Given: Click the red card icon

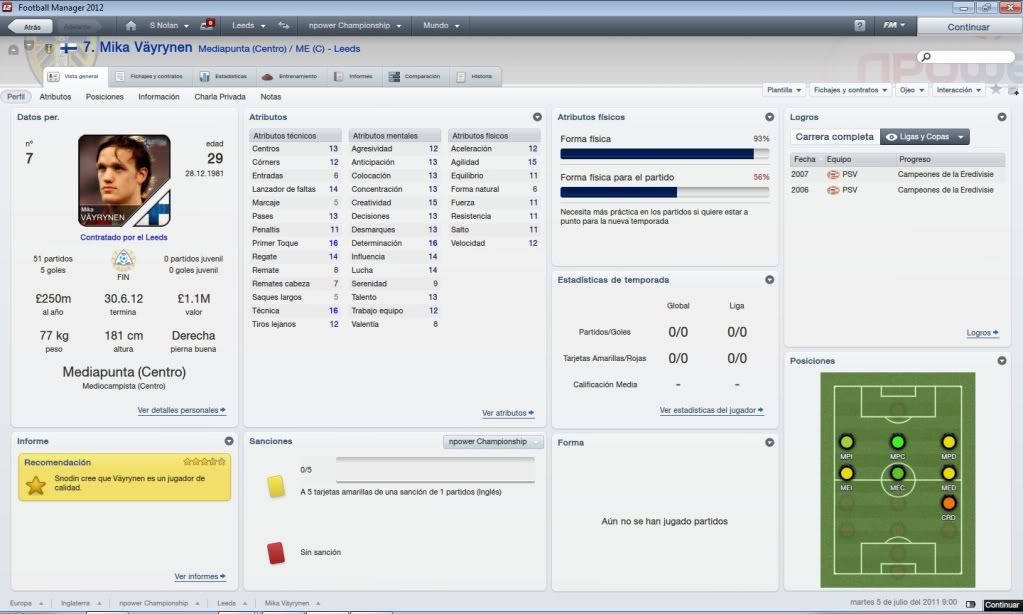Looking at the screenshot, I should [x=276, y=553].
